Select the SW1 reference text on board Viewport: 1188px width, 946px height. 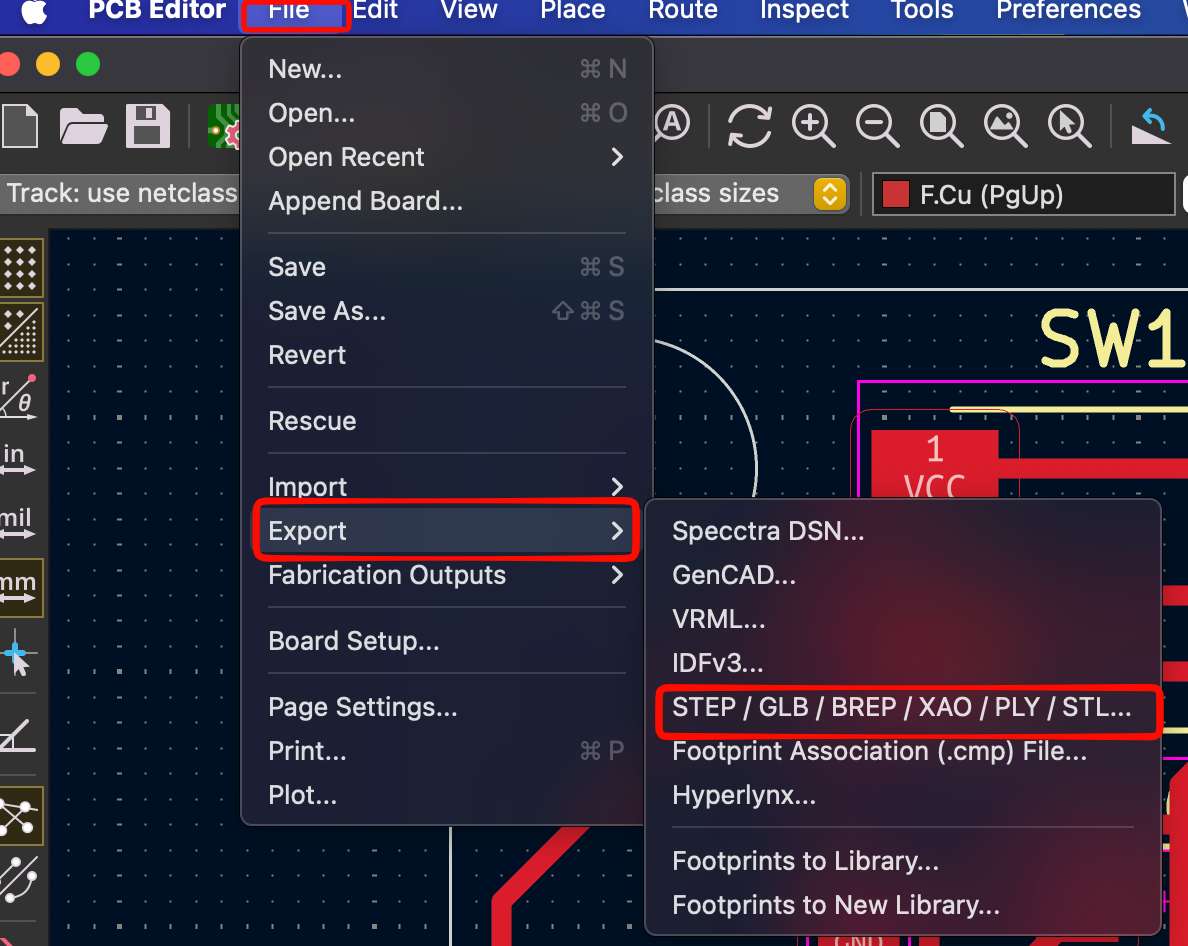tap(1112, 339)
